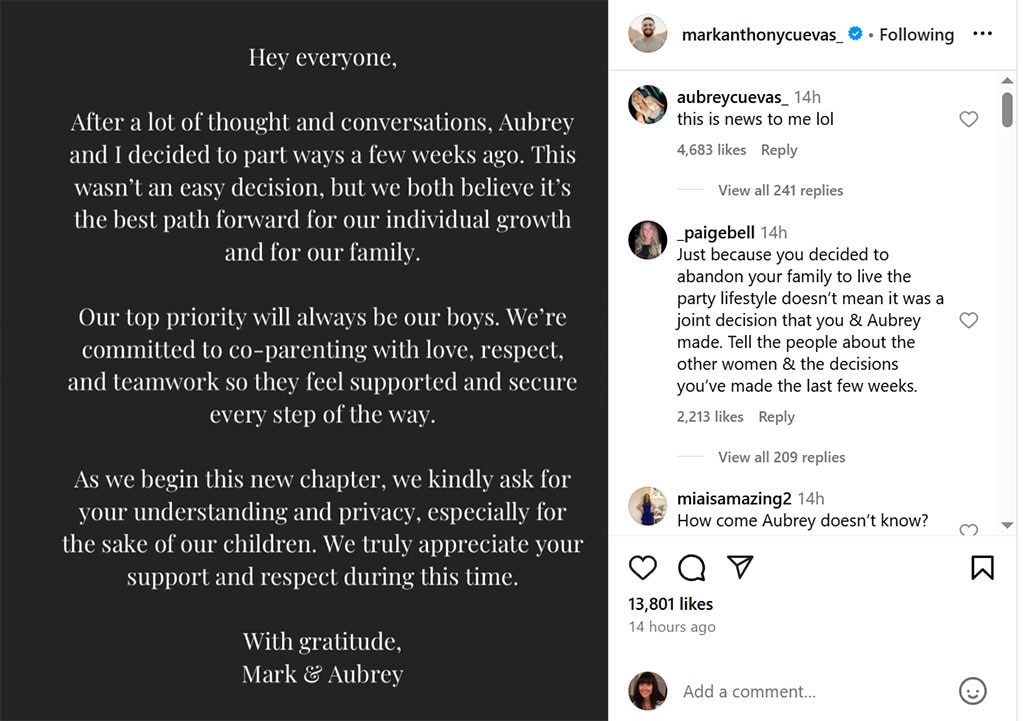1024x721 pixels.
Task: Expand the 241 replies under aubreycuevas_'s comment
Action: click(781, 190)
